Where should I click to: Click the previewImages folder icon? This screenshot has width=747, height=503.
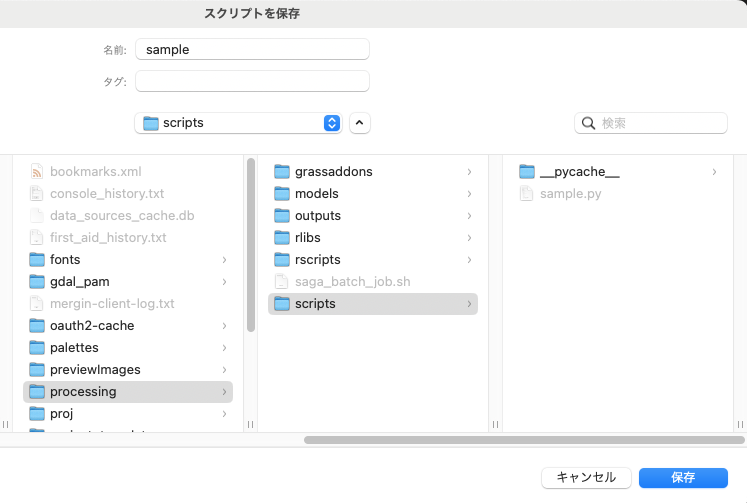click(x=37, y=370)
